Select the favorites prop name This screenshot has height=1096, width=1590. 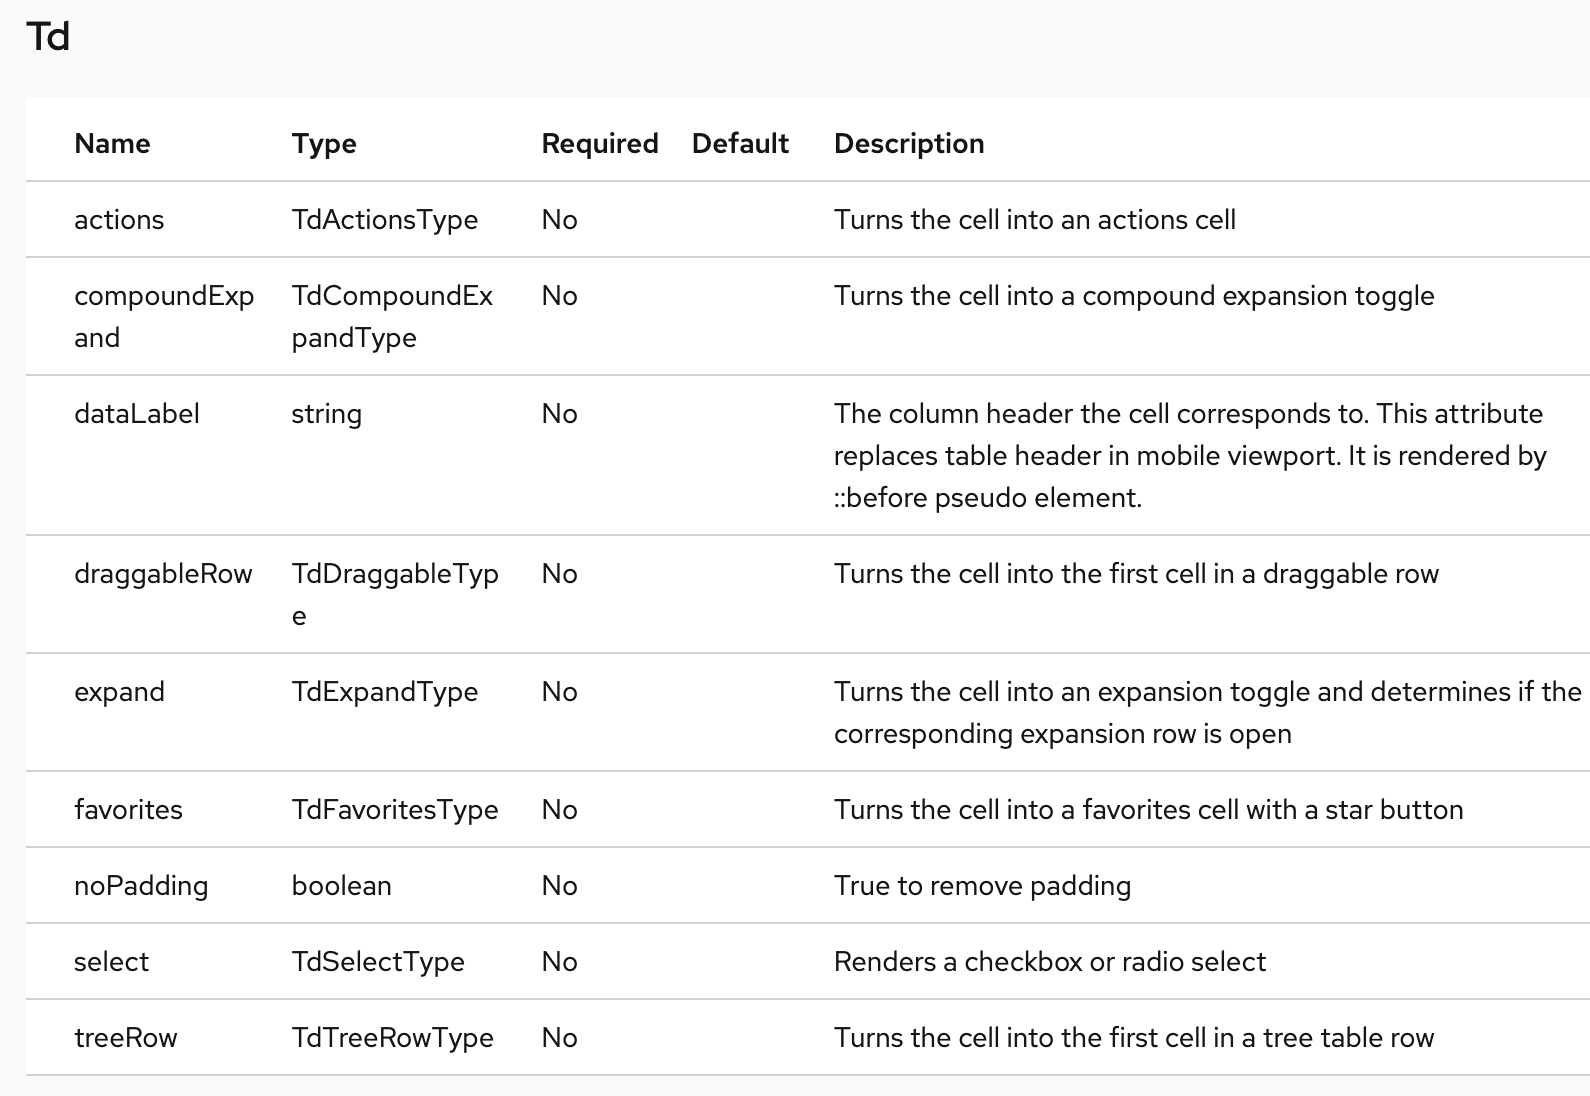[128, 809]
